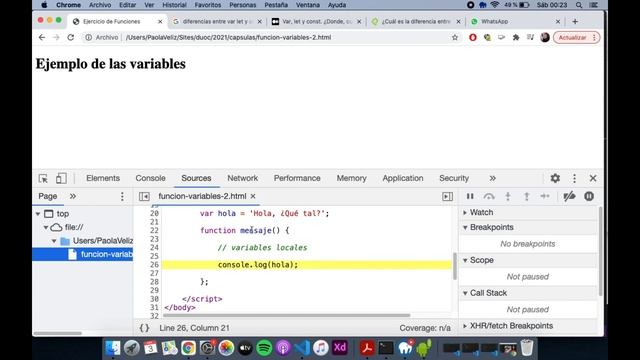640x360 pixels.
Task: Open Visual Studio Code from the Dock
Action: coord(302,348)
